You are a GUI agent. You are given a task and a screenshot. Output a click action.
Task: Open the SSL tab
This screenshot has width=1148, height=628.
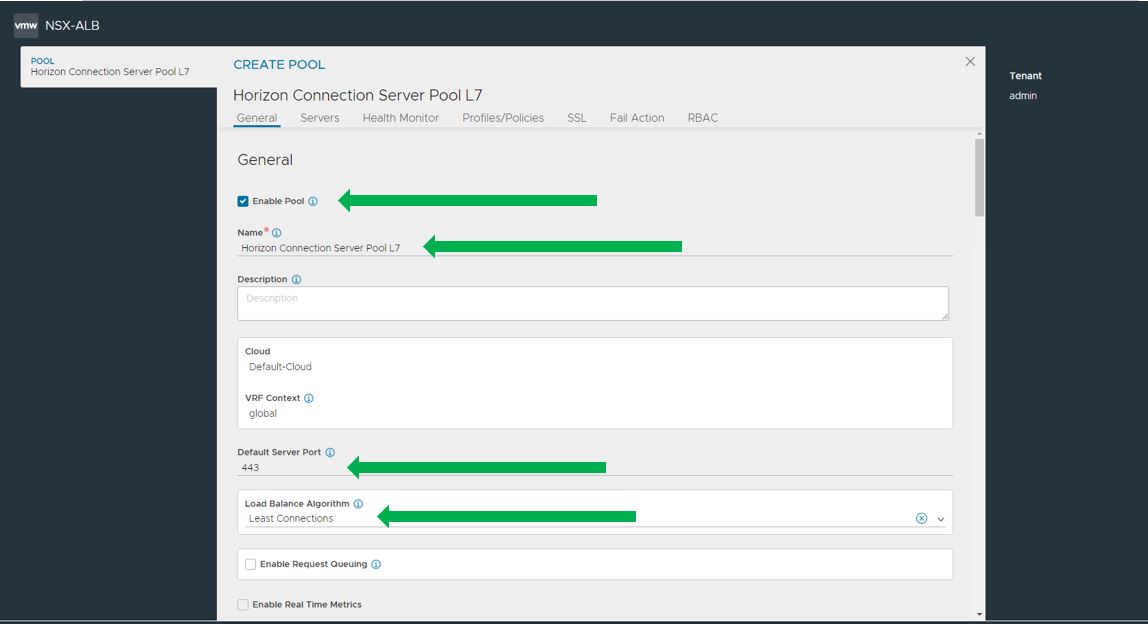577,118
